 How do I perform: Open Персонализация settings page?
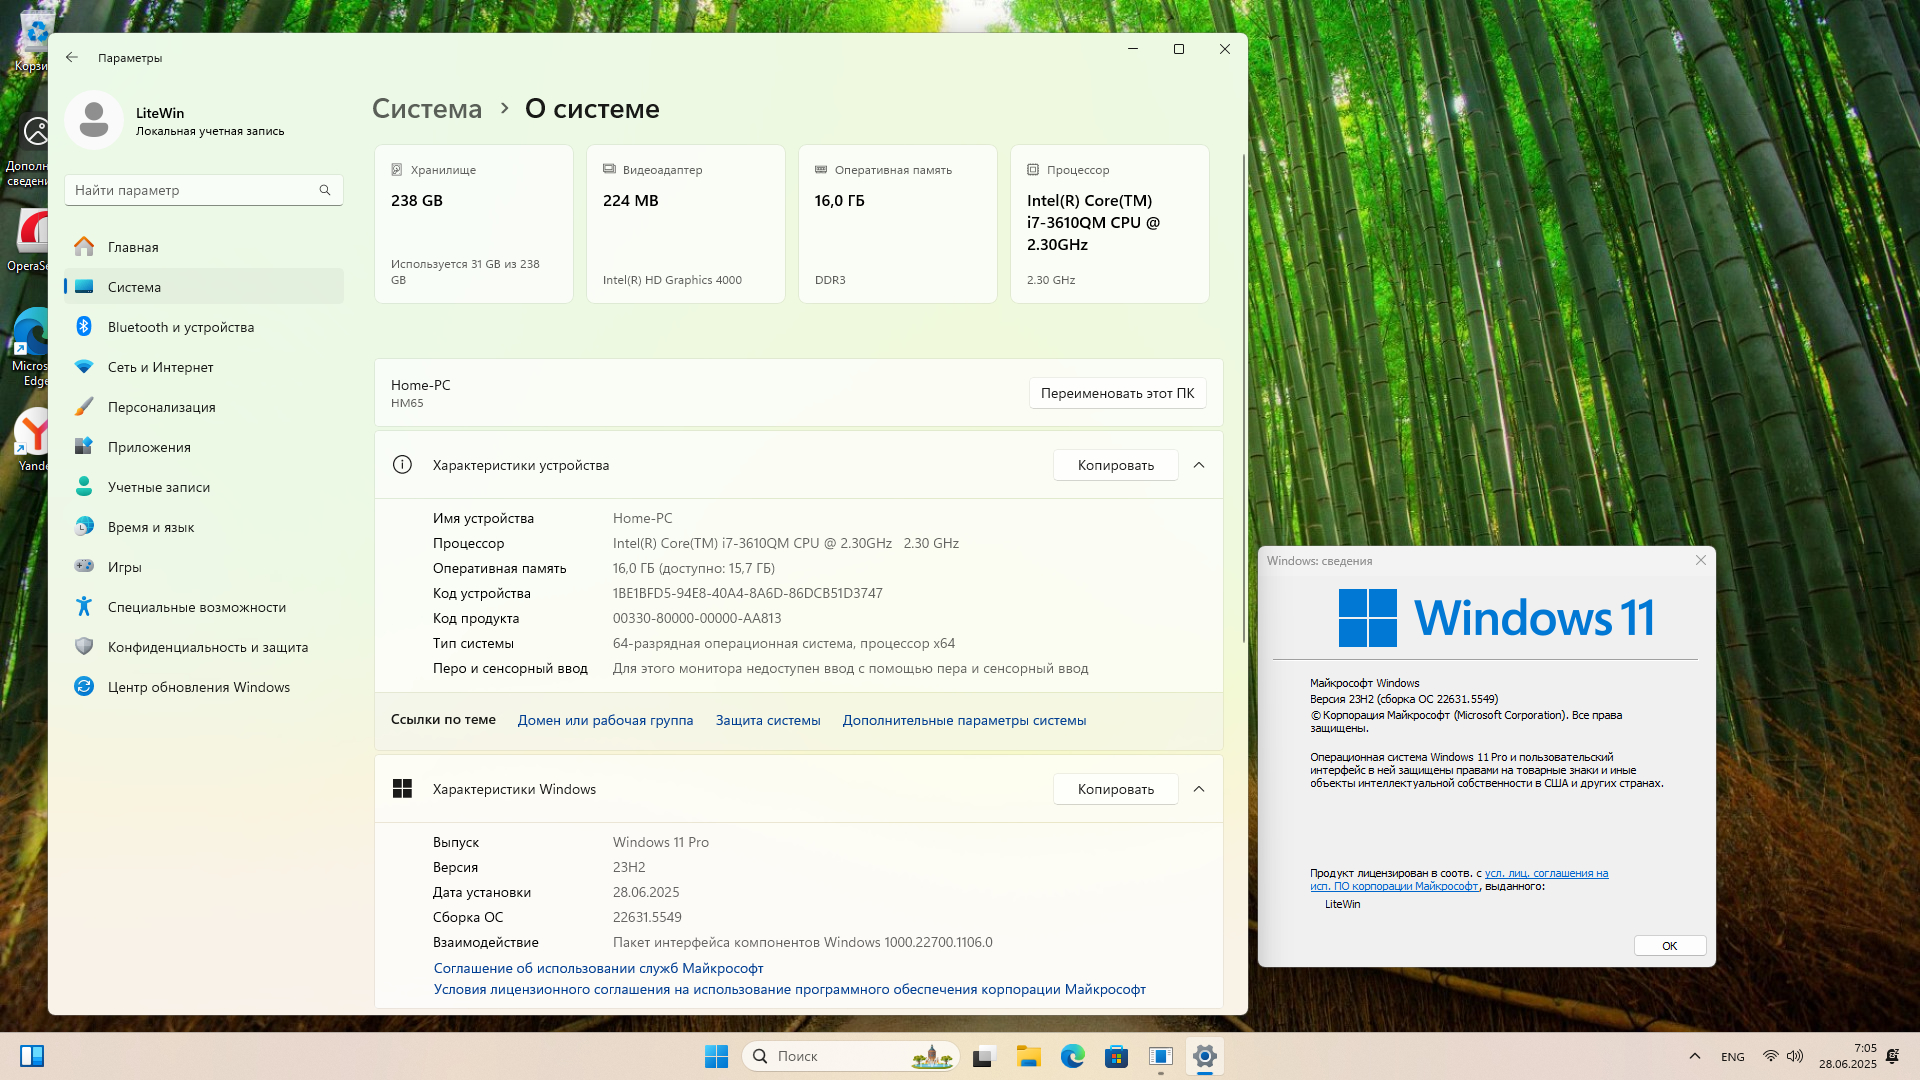161,407
